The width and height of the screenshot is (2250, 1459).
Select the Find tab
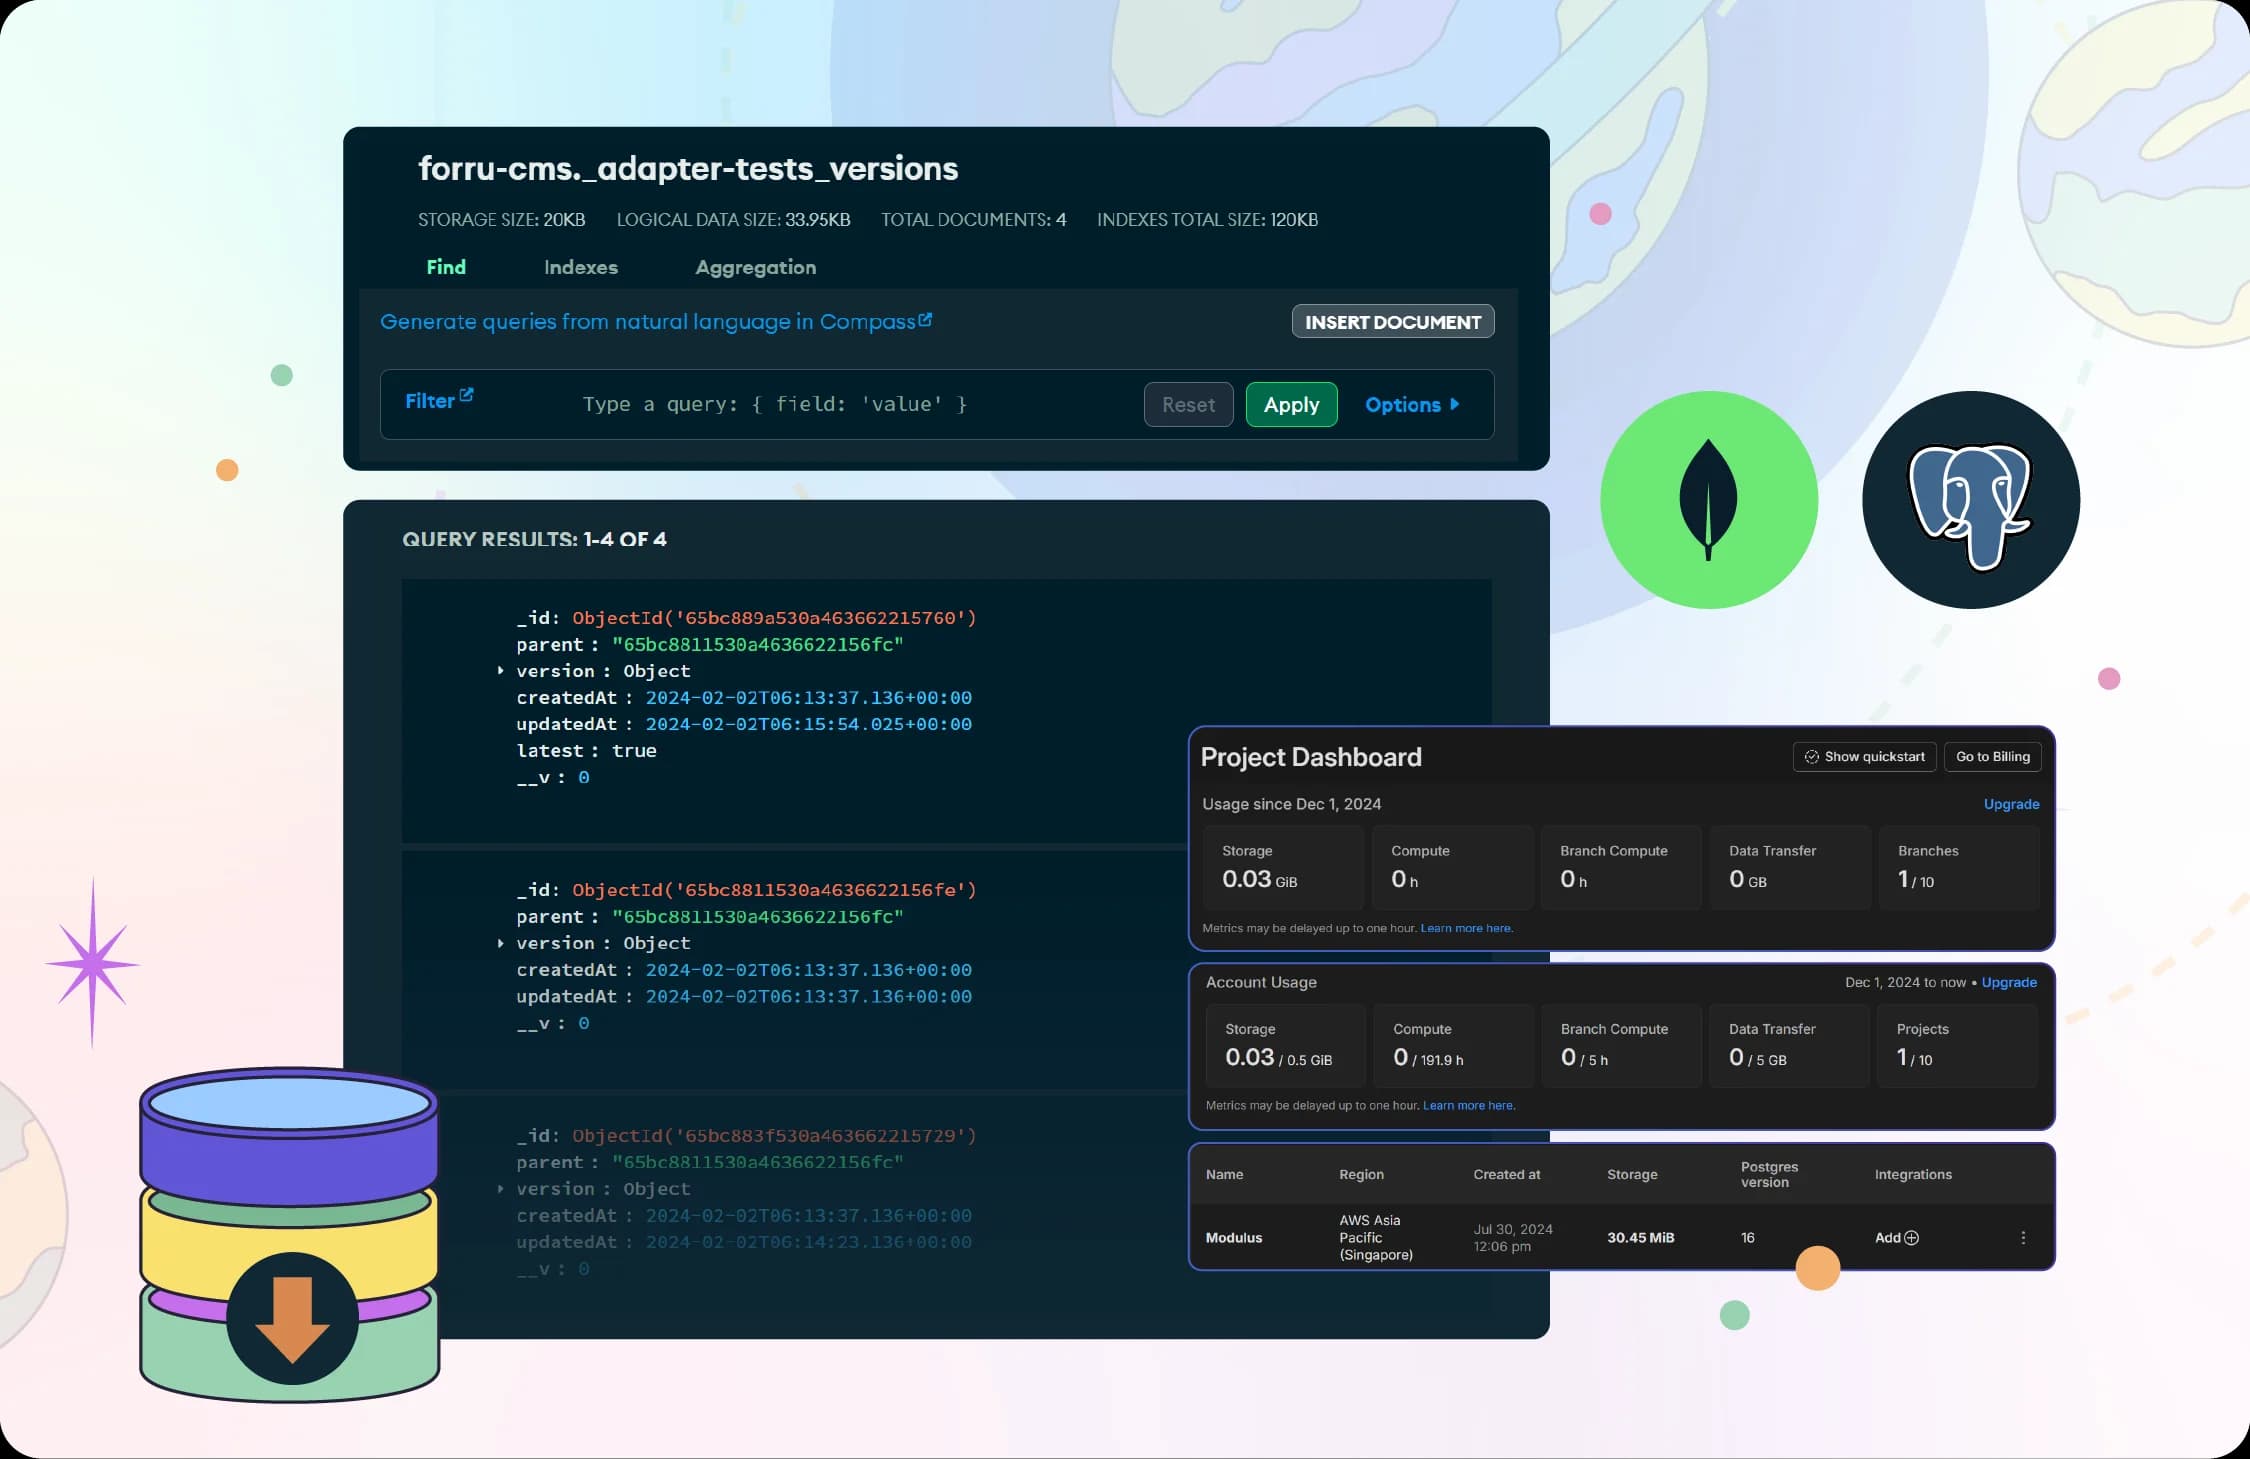point(446,267)
